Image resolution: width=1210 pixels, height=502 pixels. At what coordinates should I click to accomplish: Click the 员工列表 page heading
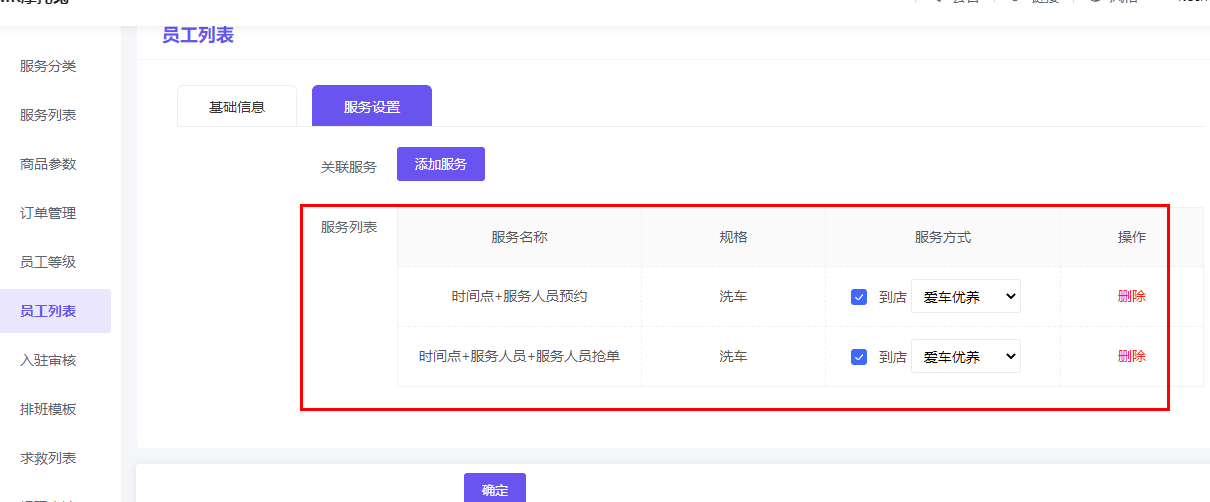click(x=198, y=35)
